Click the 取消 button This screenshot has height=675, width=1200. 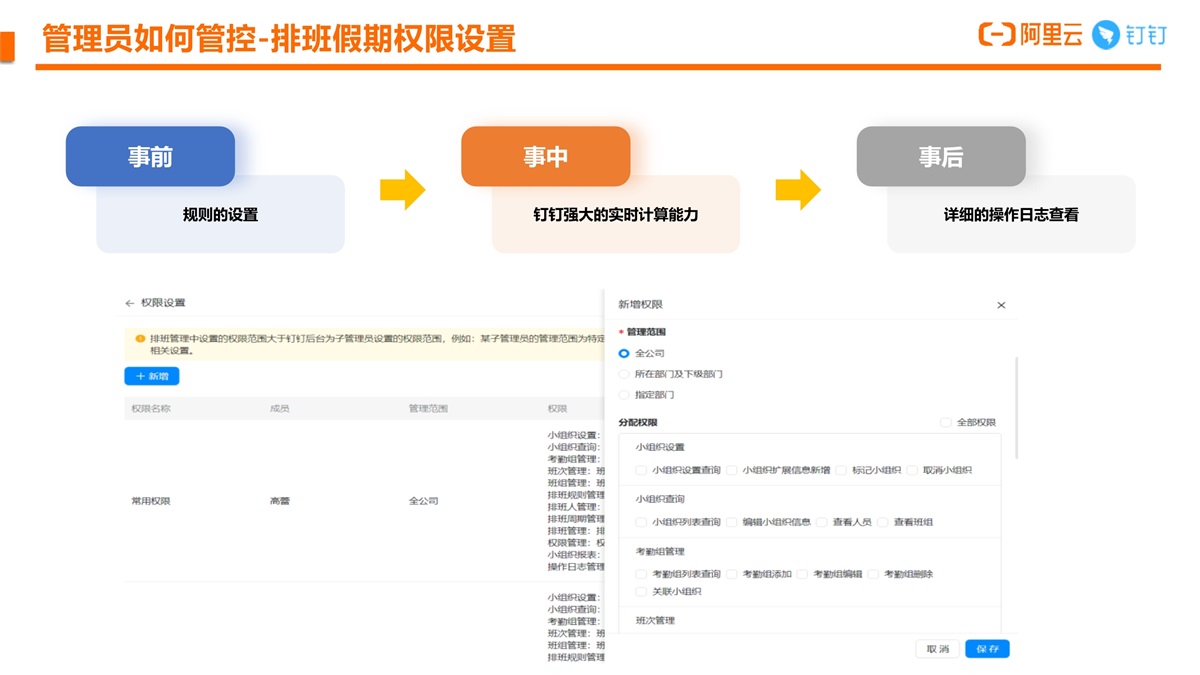(937, 649)
